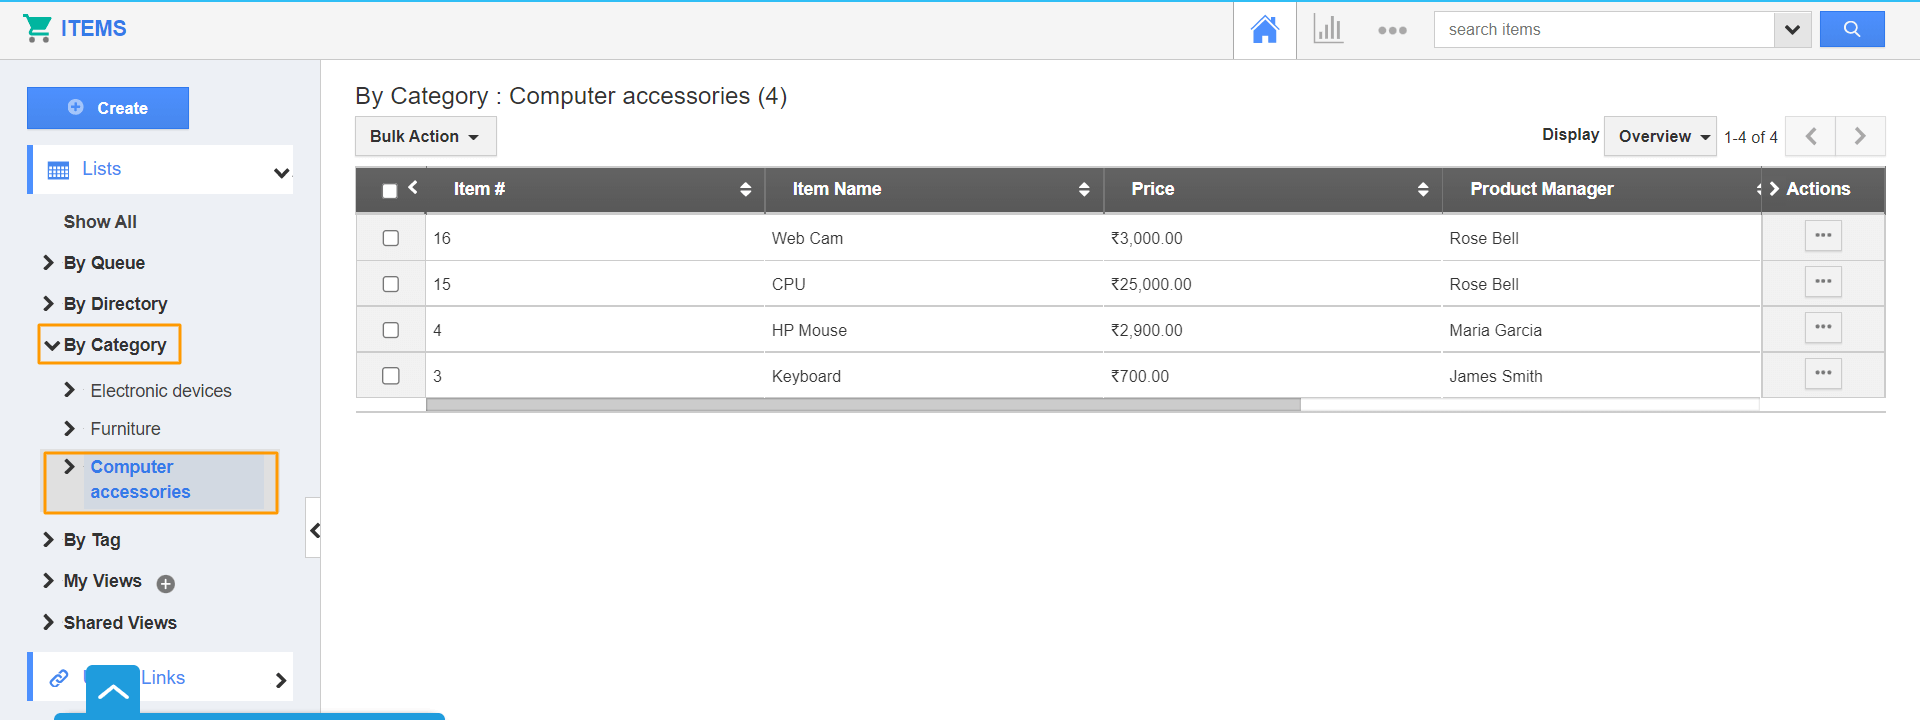Screen dimensions: 1920x720
Task: Add a new view with plus icon
Action: click(166, 584)
